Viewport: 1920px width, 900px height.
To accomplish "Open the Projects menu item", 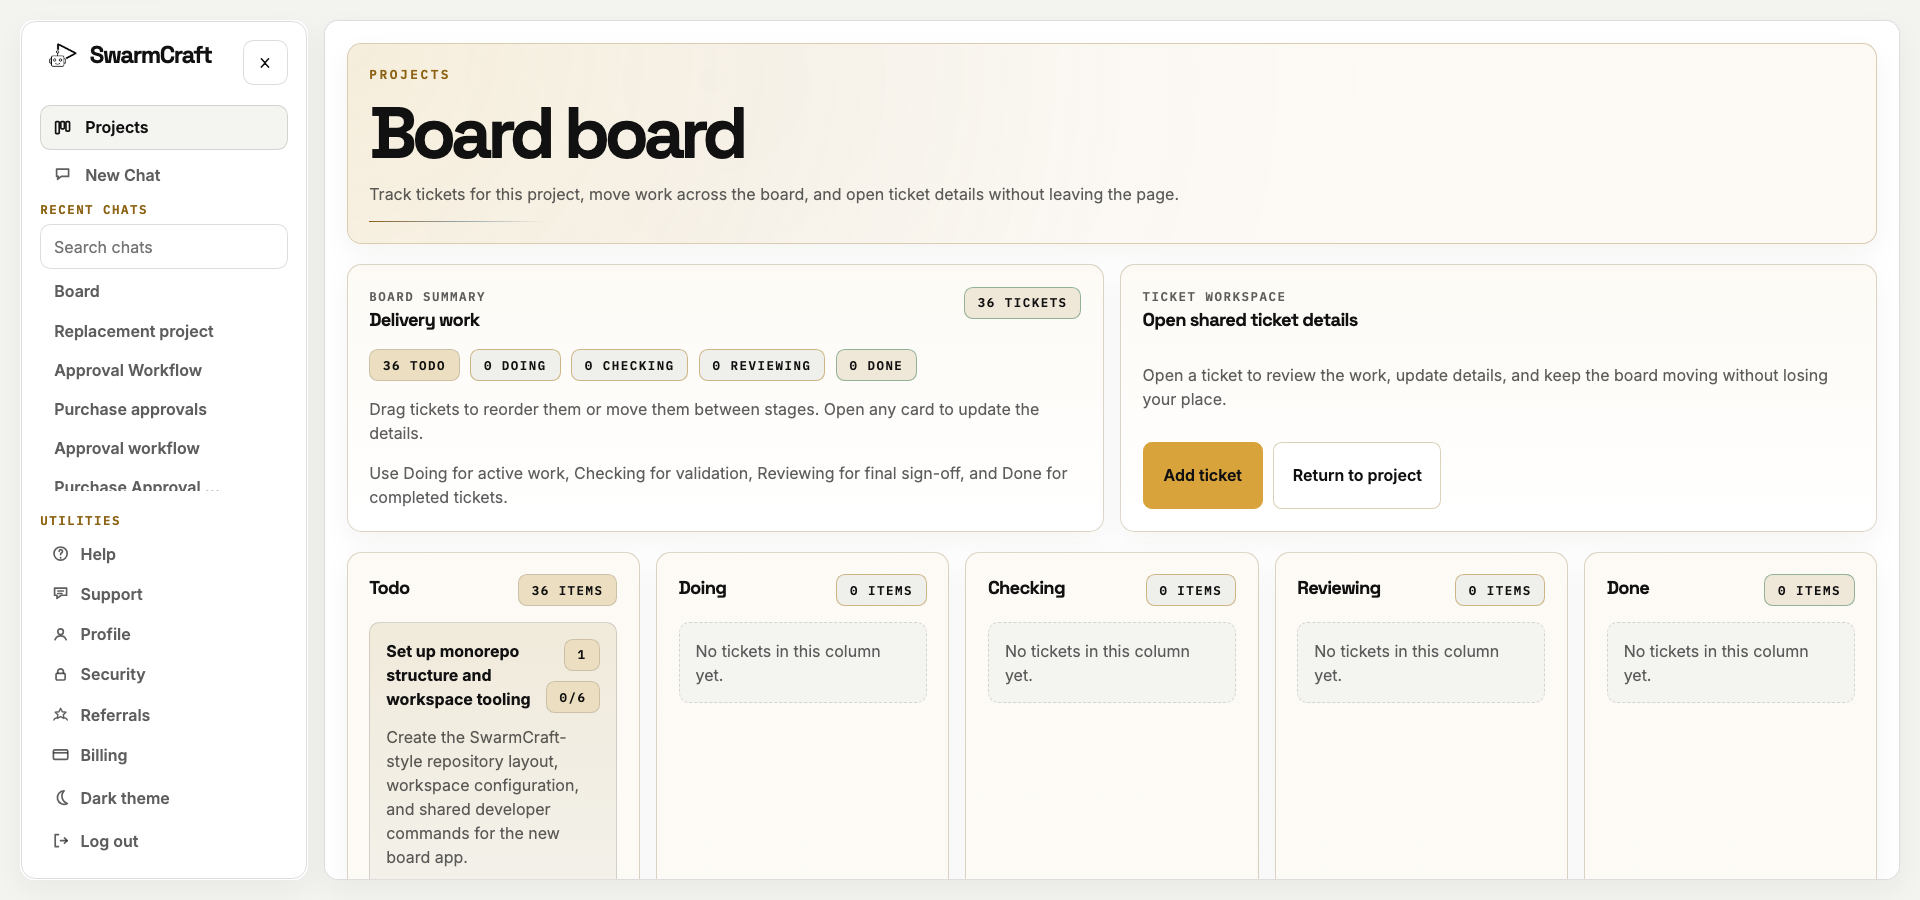I will tap(164, 127).
